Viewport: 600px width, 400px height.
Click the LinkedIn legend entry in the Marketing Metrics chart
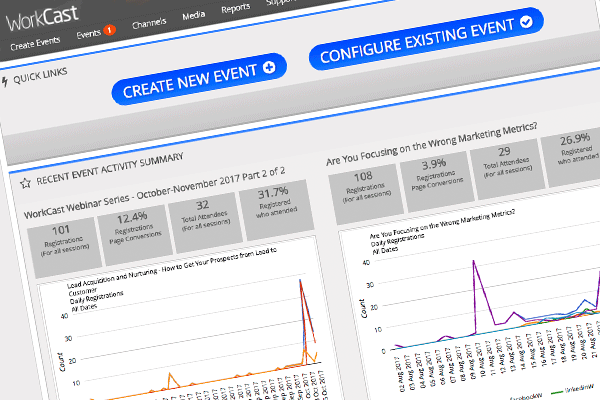click(572, 390)
